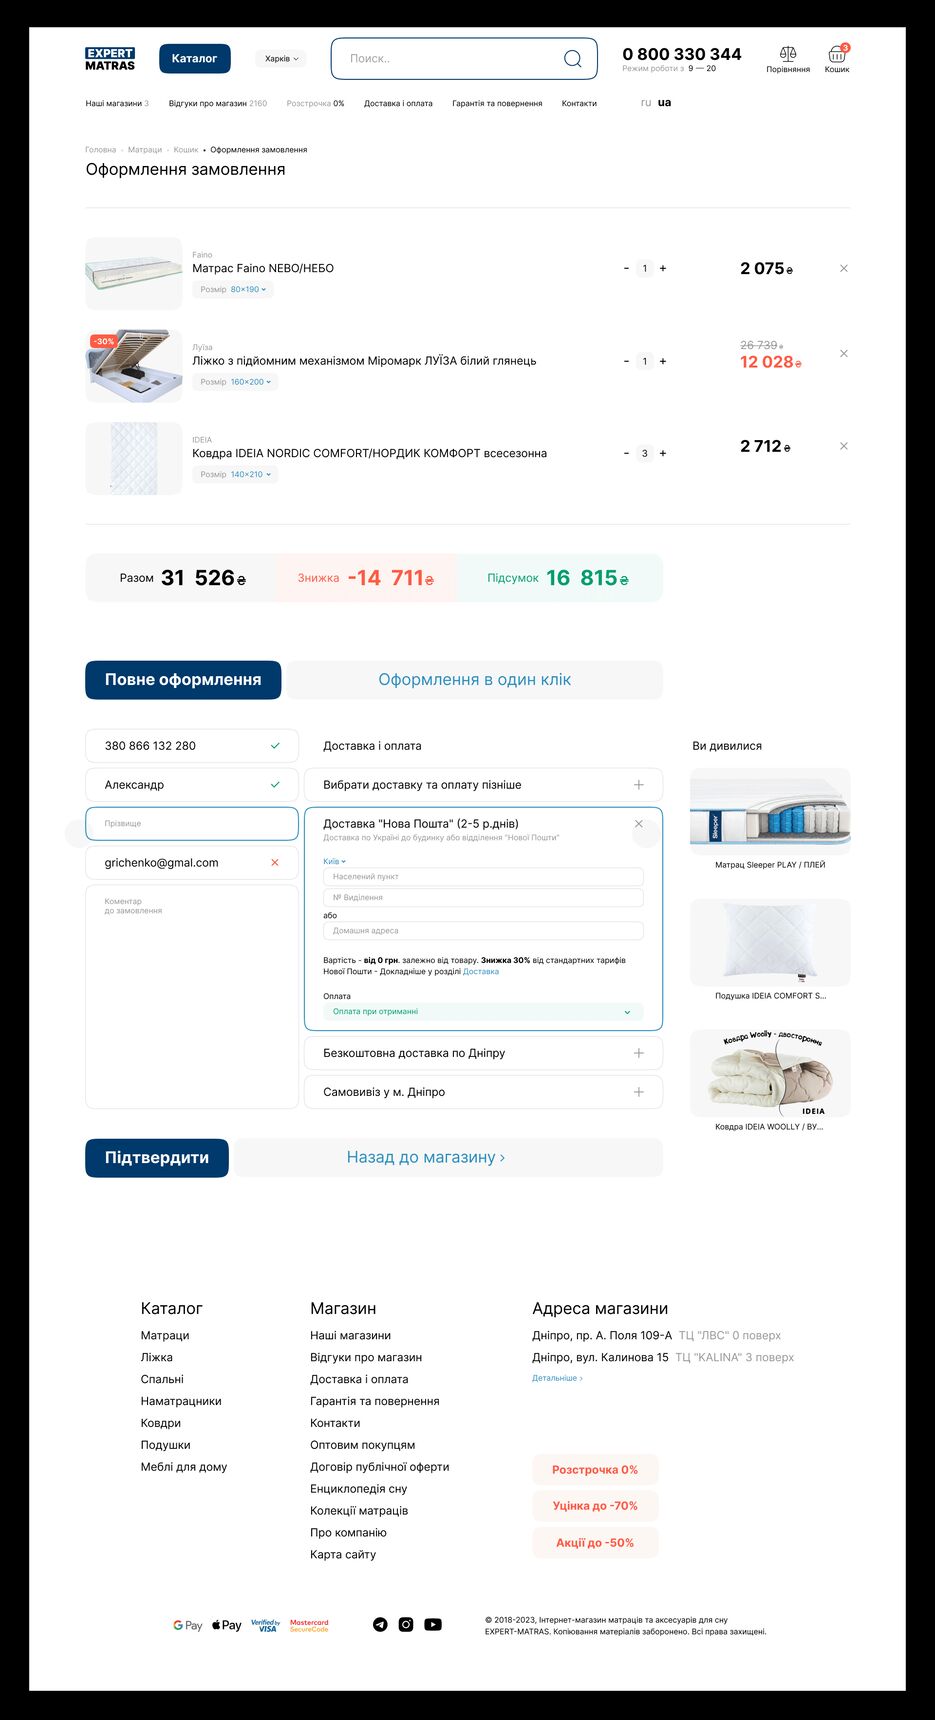This screenshot has height=1720, width=935.
Task: Click the № Відділення field
Action: (483, 898)
